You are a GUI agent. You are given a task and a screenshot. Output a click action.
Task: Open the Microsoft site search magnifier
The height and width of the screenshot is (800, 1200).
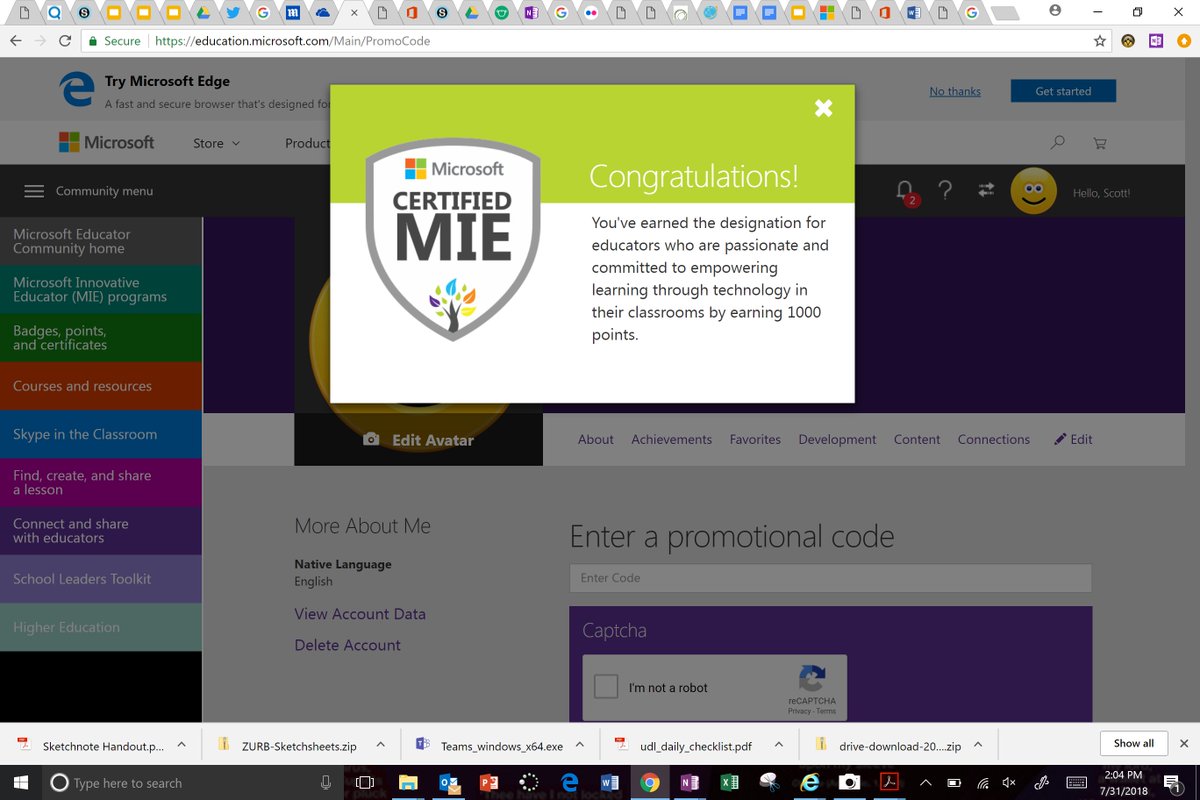tap(1058, 143)
